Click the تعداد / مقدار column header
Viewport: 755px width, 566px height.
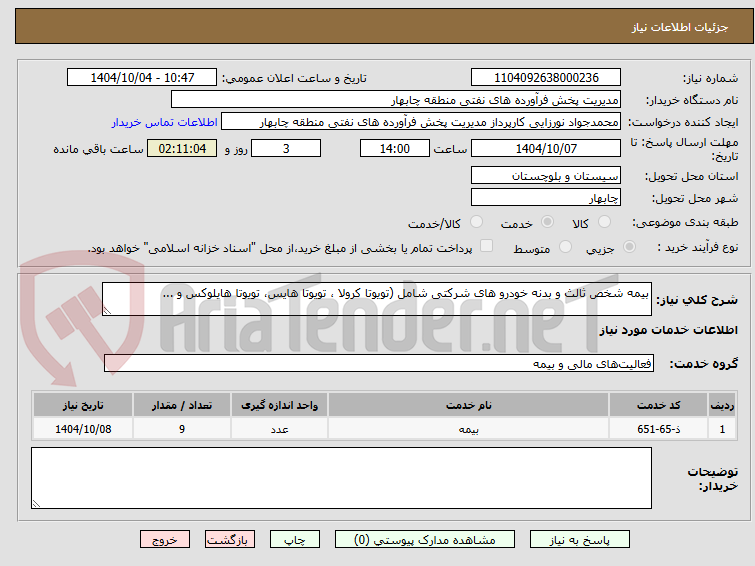pyautogui.click(x=182, y=405)
